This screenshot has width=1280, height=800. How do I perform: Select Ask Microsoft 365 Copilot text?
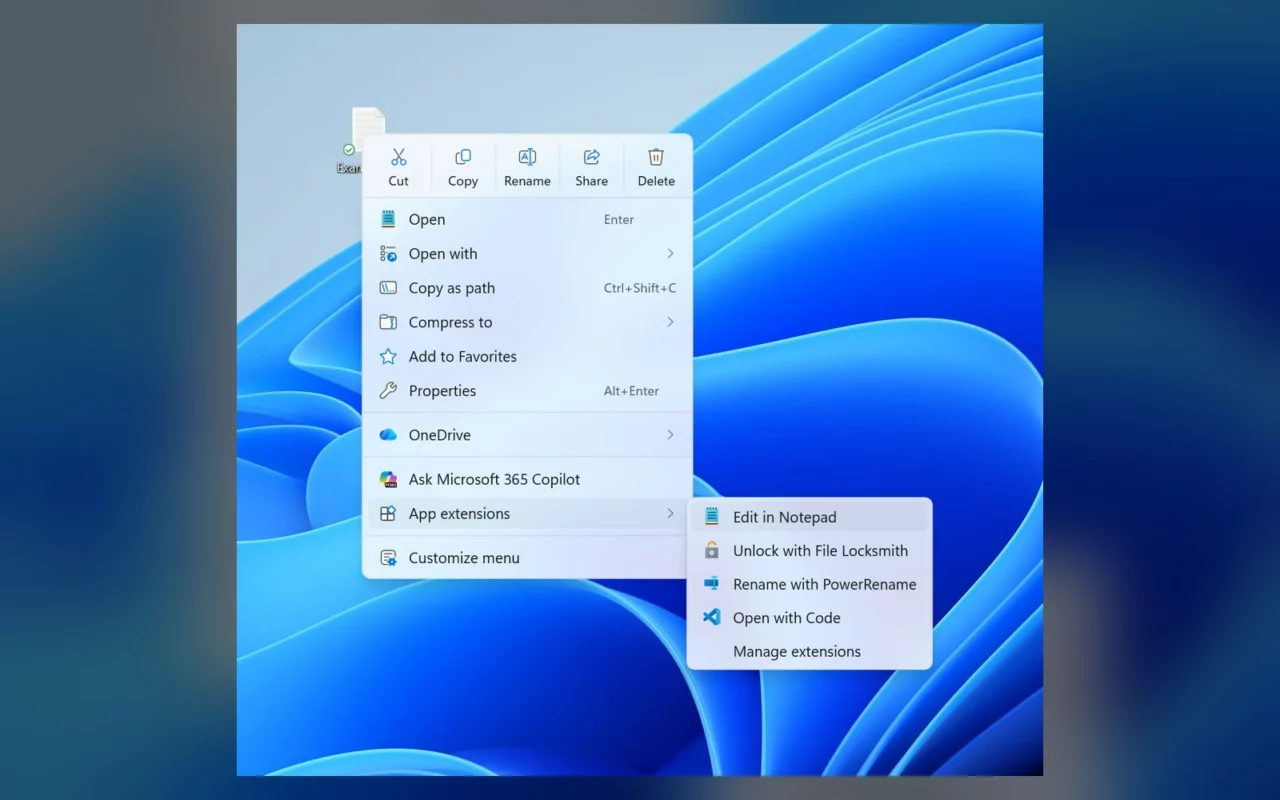(494, 479)
